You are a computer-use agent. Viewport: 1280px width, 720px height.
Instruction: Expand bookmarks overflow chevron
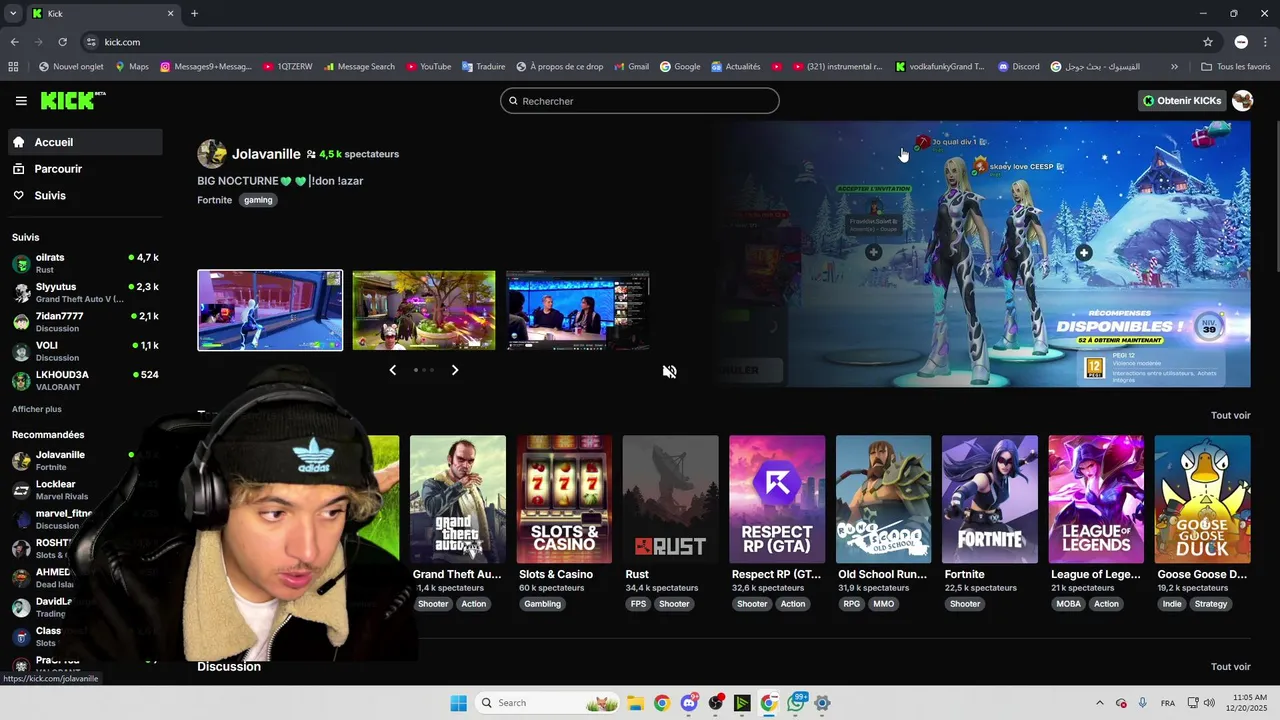[1174, 67]
